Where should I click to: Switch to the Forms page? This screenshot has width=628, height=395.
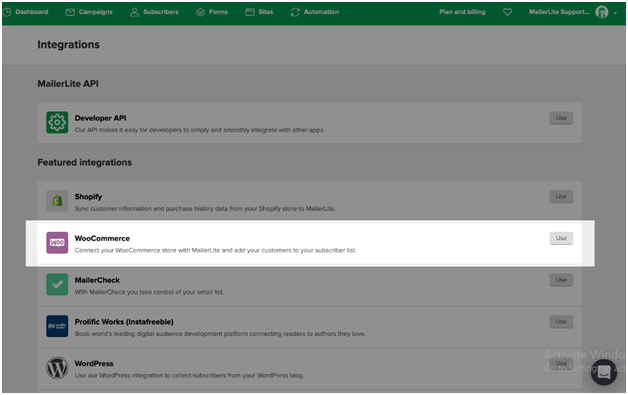click(x=212, y=12)
